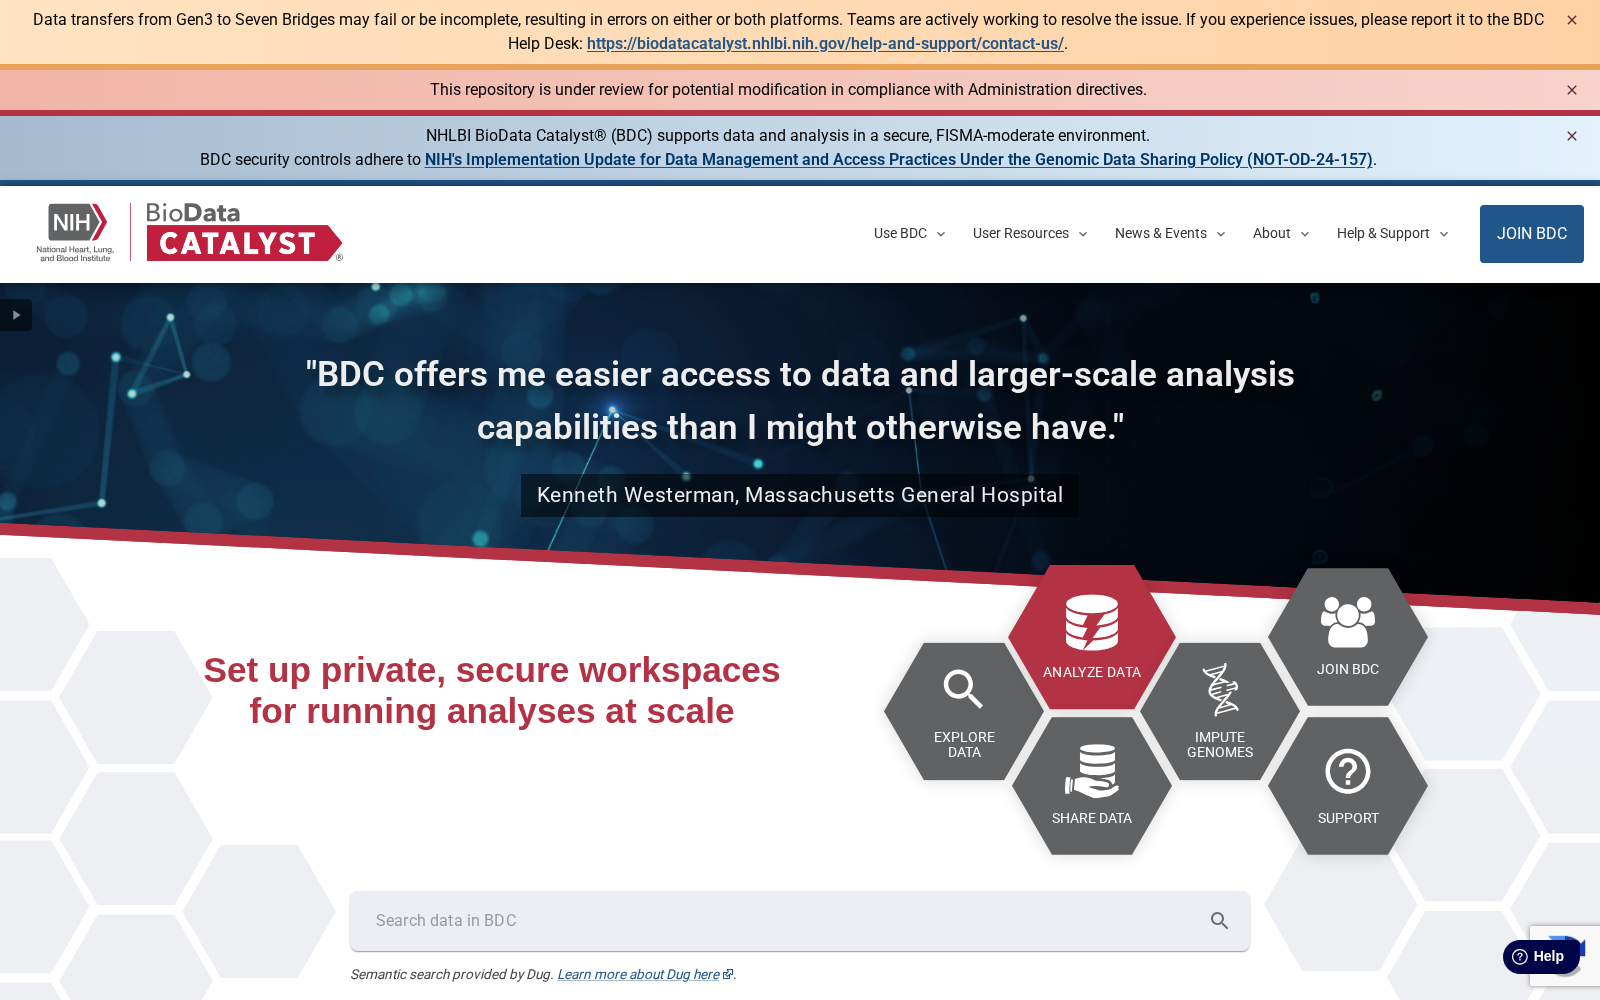Click the 'Set up private, secure workspaces' heading
Viewport: 1600px width, 1000px height.
tap(492, 690)
